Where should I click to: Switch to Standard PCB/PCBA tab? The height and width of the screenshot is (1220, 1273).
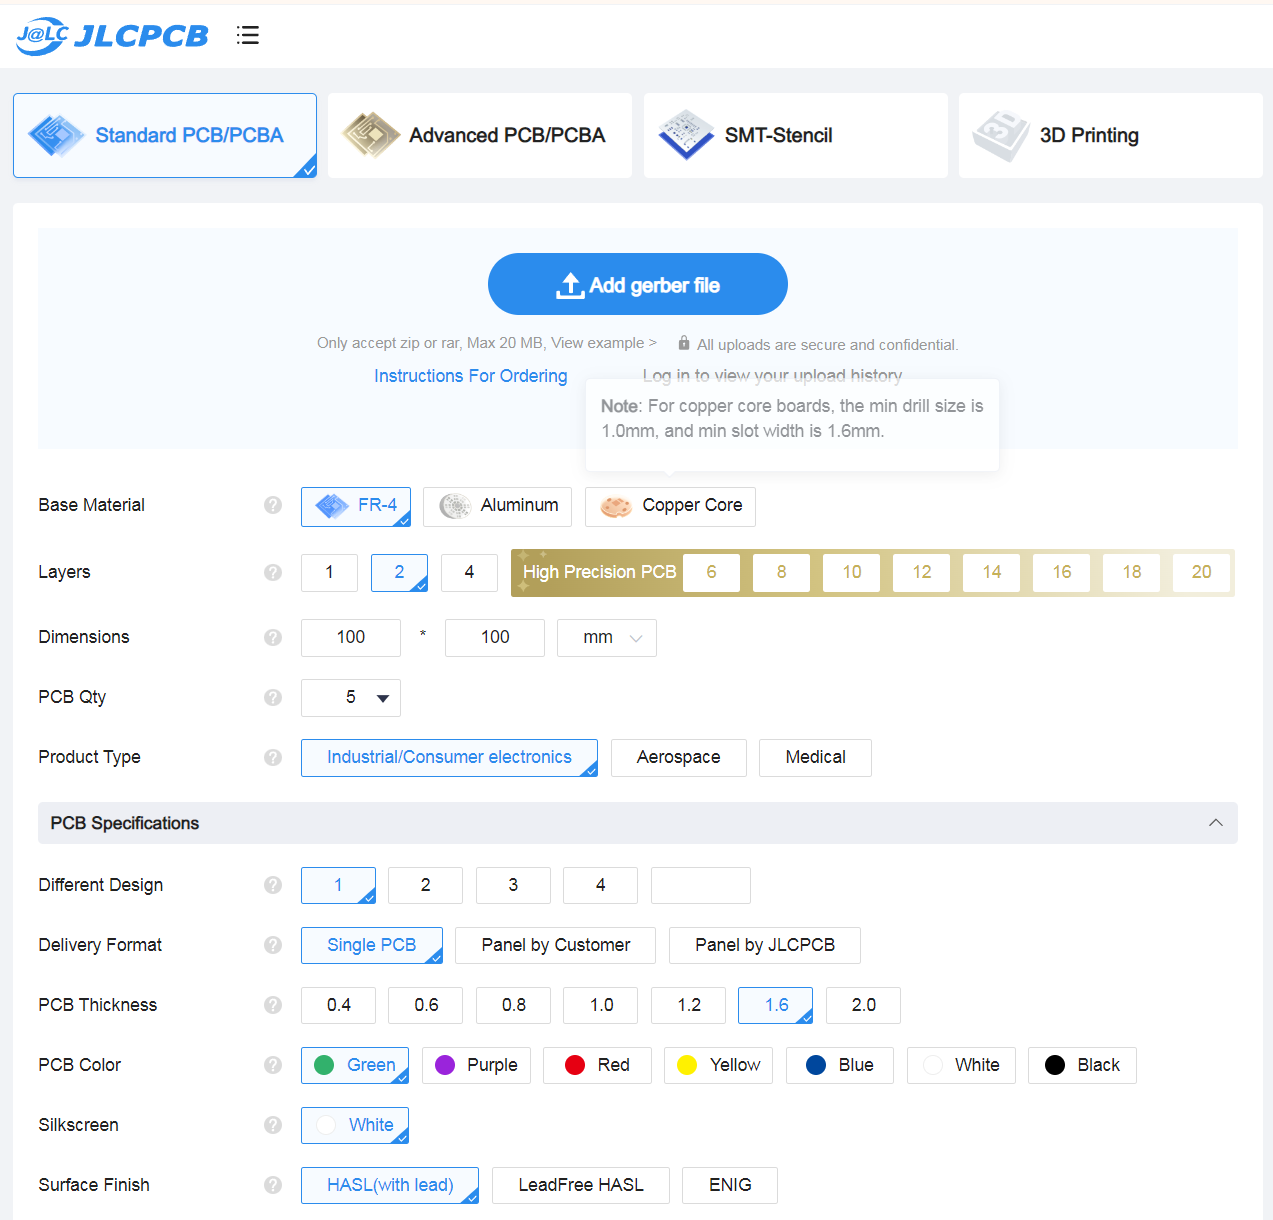coord(165,135)
